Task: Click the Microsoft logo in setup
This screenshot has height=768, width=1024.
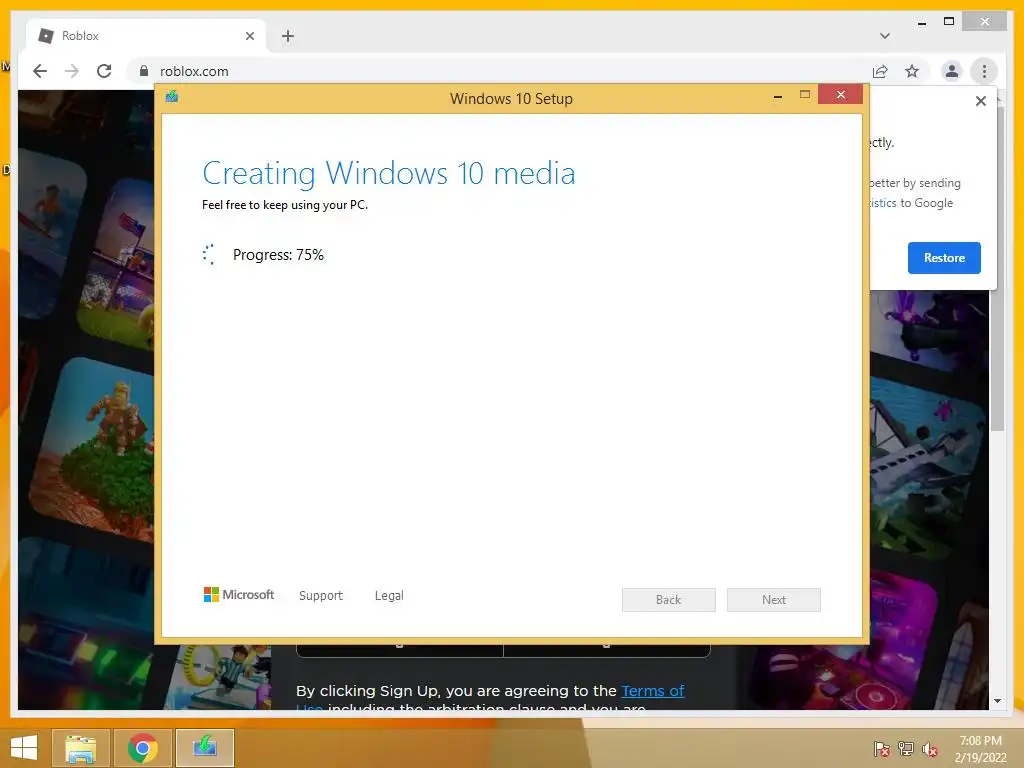Action: 239,594
